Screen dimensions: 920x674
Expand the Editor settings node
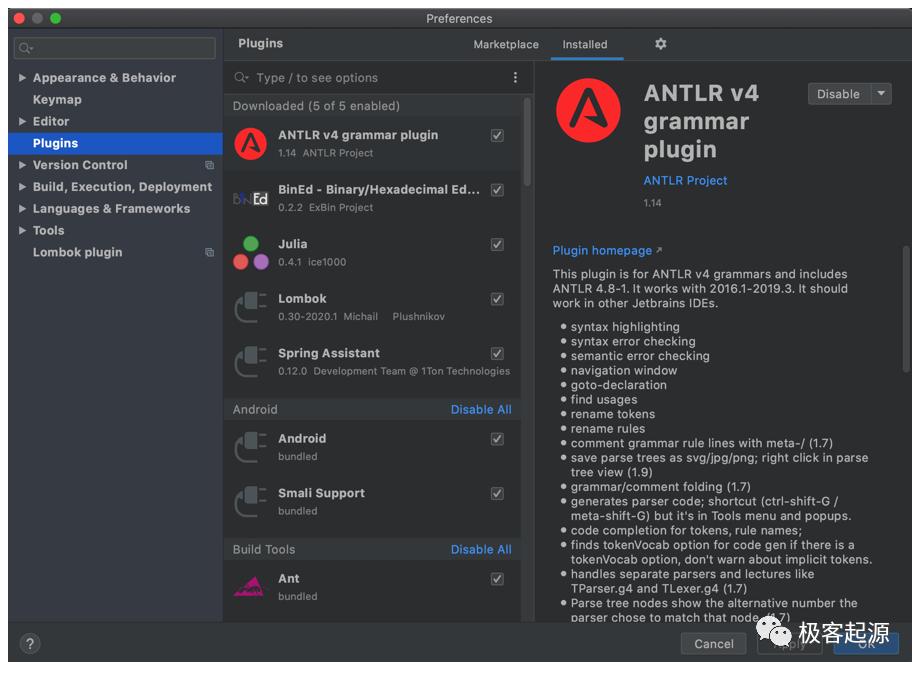click(x=22, y=121)
